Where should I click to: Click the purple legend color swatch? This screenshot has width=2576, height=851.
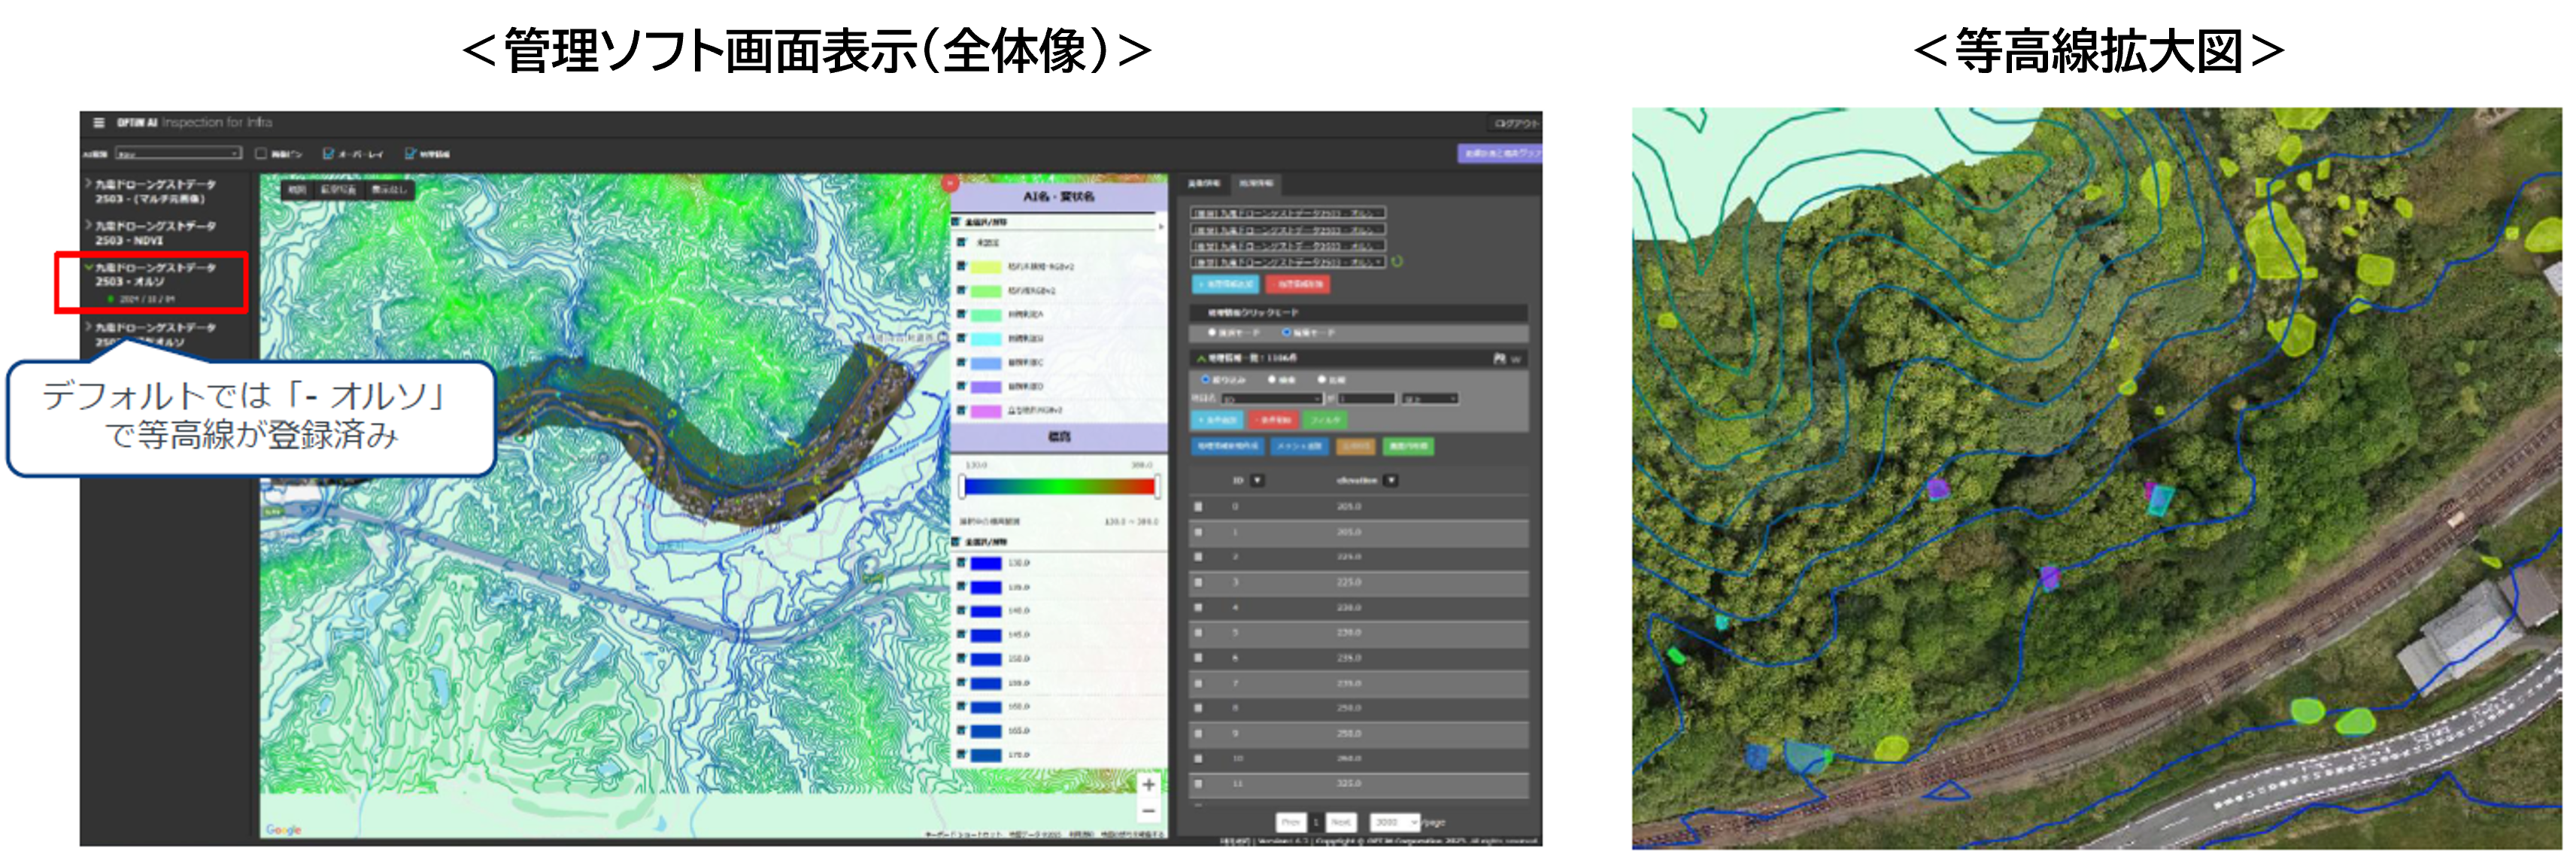pos(986,387)
